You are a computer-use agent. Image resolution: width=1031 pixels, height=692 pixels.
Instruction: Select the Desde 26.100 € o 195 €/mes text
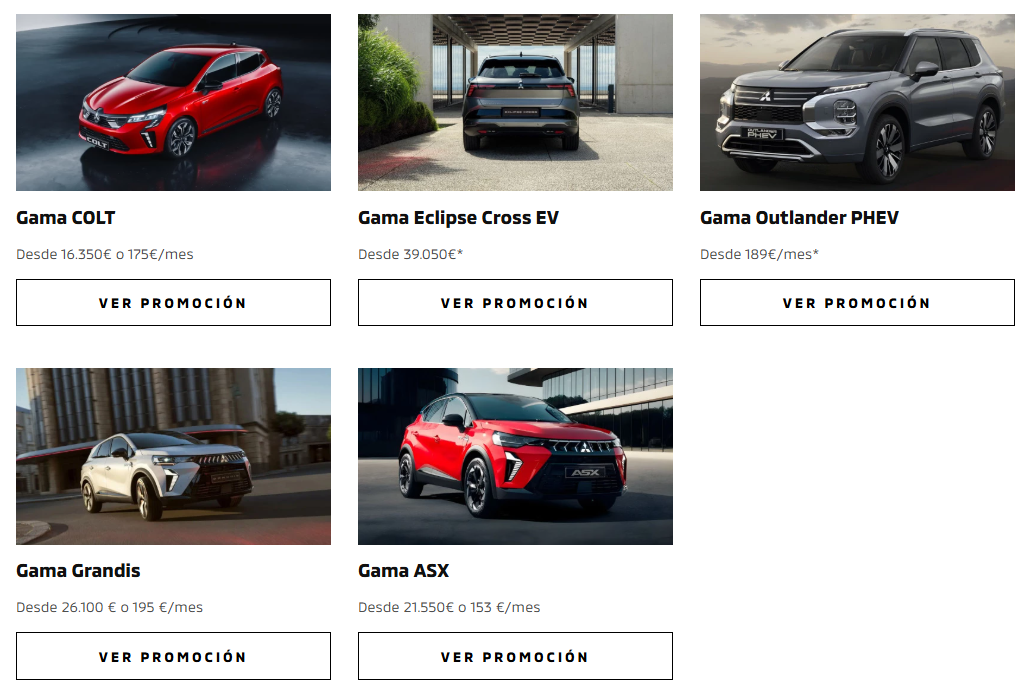pos(109,608)
